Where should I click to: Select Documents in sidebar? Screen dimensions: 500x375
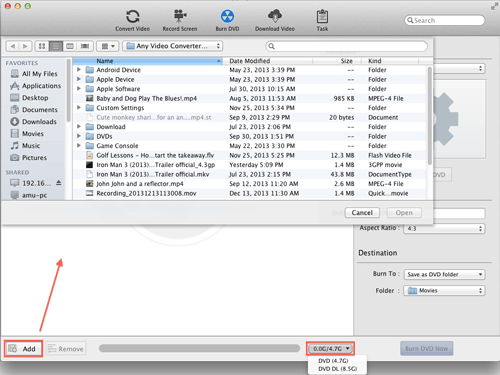pyautogui.click(x=34, y=110)
